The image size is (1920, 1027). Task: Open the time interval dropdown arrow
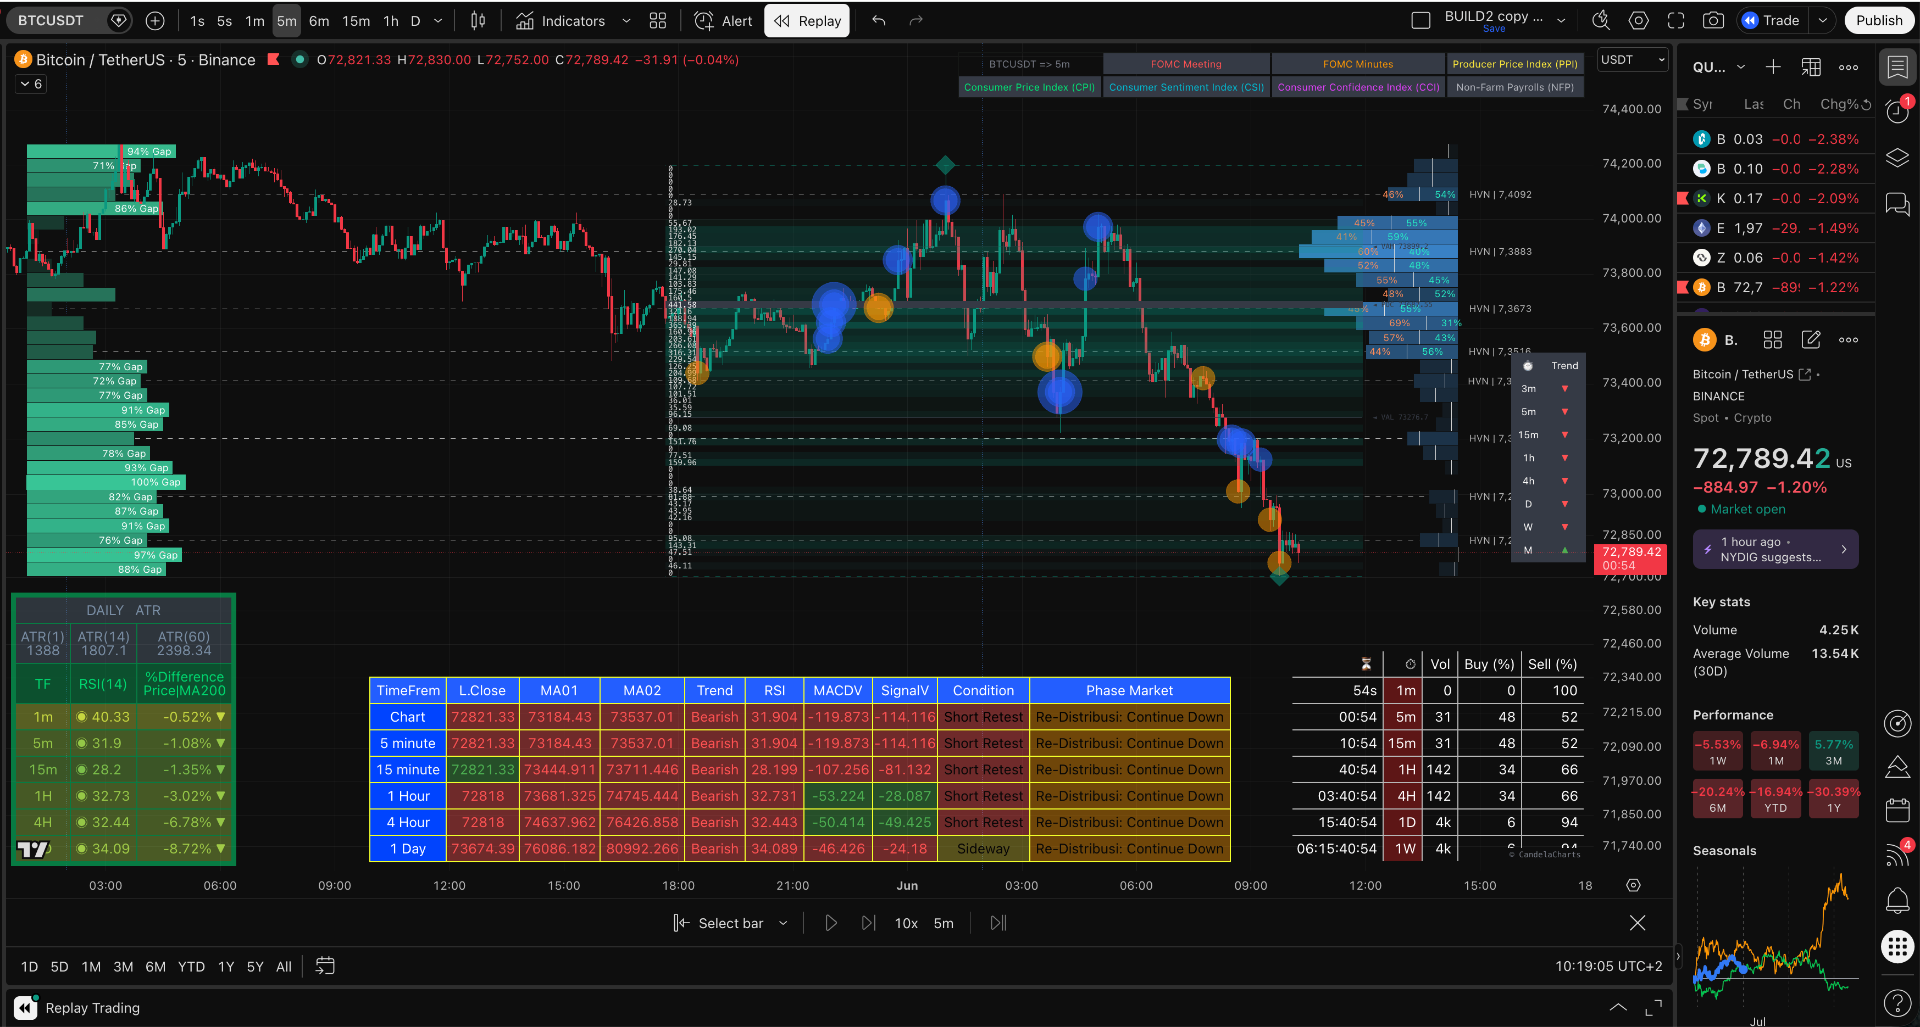[438, 20]
